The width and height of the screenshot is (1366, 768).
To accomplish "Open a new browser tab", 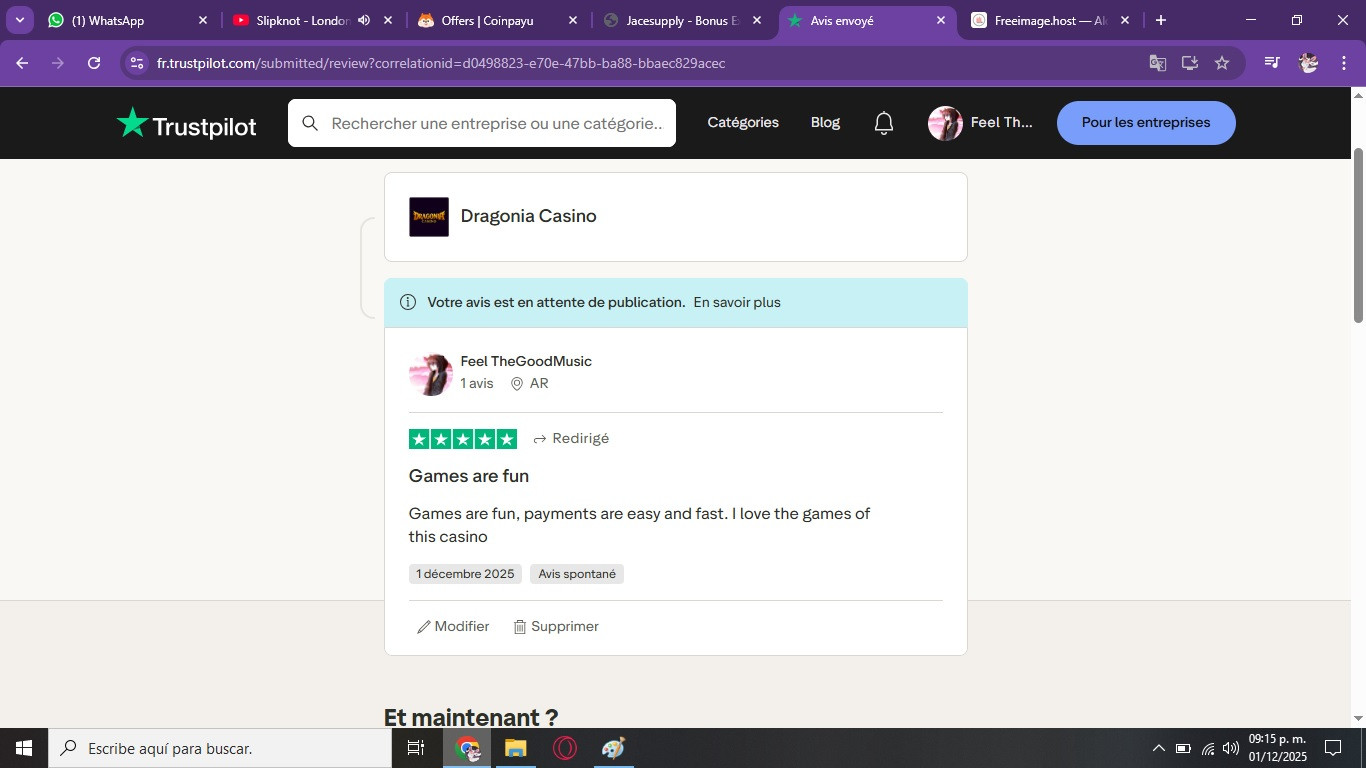I will pos(1160,20).
